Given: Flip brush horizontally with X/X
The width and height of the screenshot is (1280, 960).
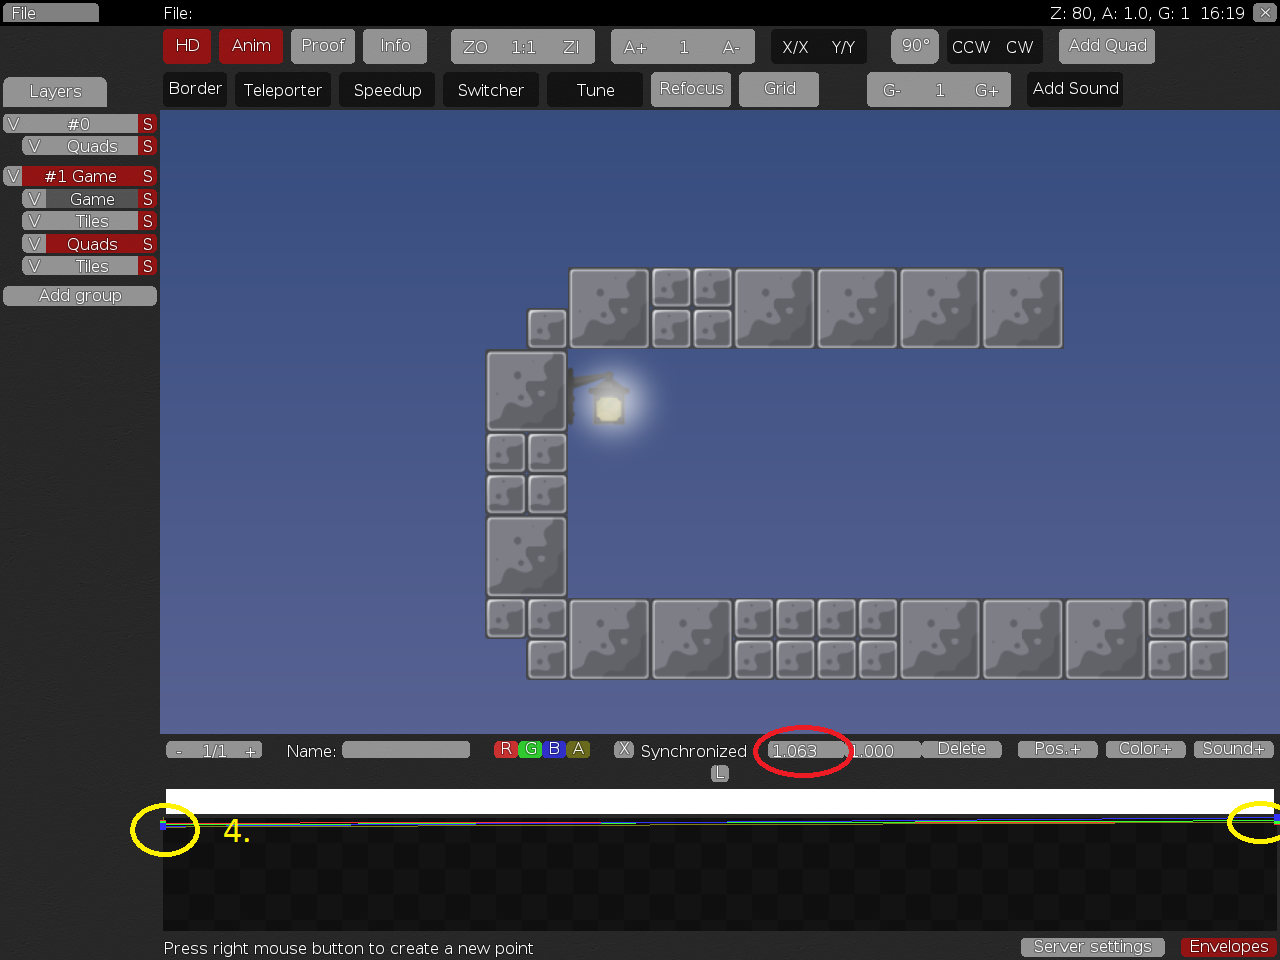Looking at the screenshot, I should pyautogui.click(x=795, y=47).
